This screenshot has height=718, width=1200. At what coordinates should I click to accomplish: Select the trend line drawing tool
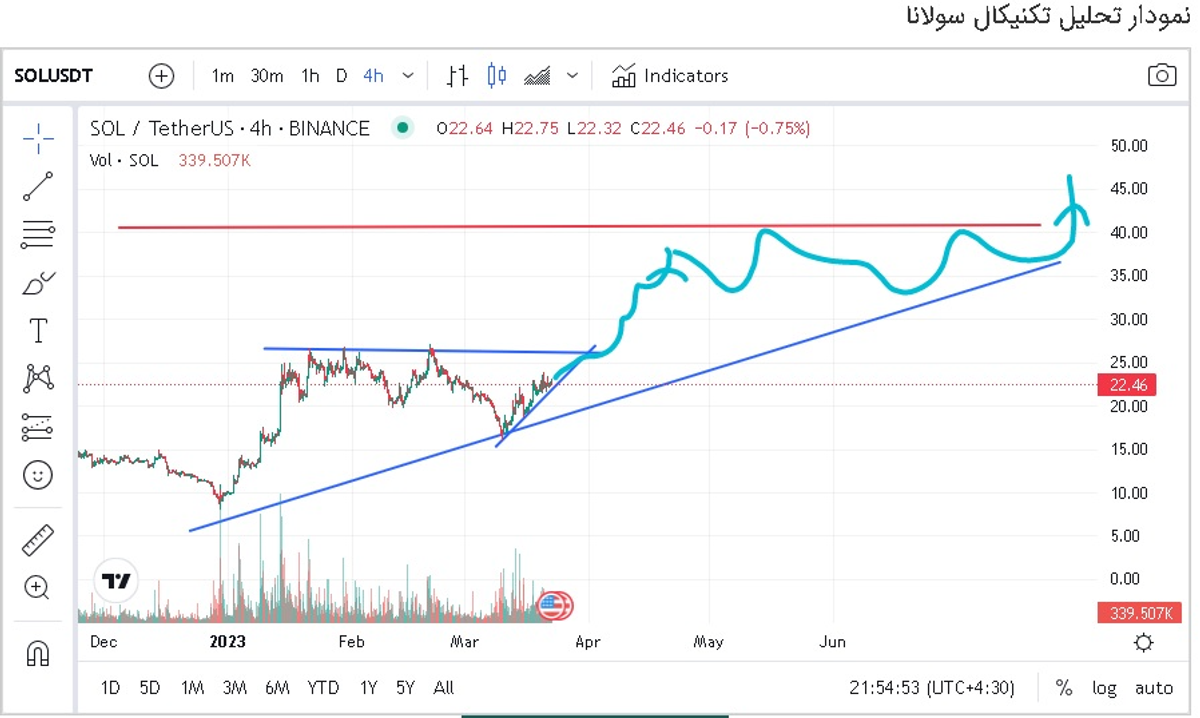coord(38,186)
